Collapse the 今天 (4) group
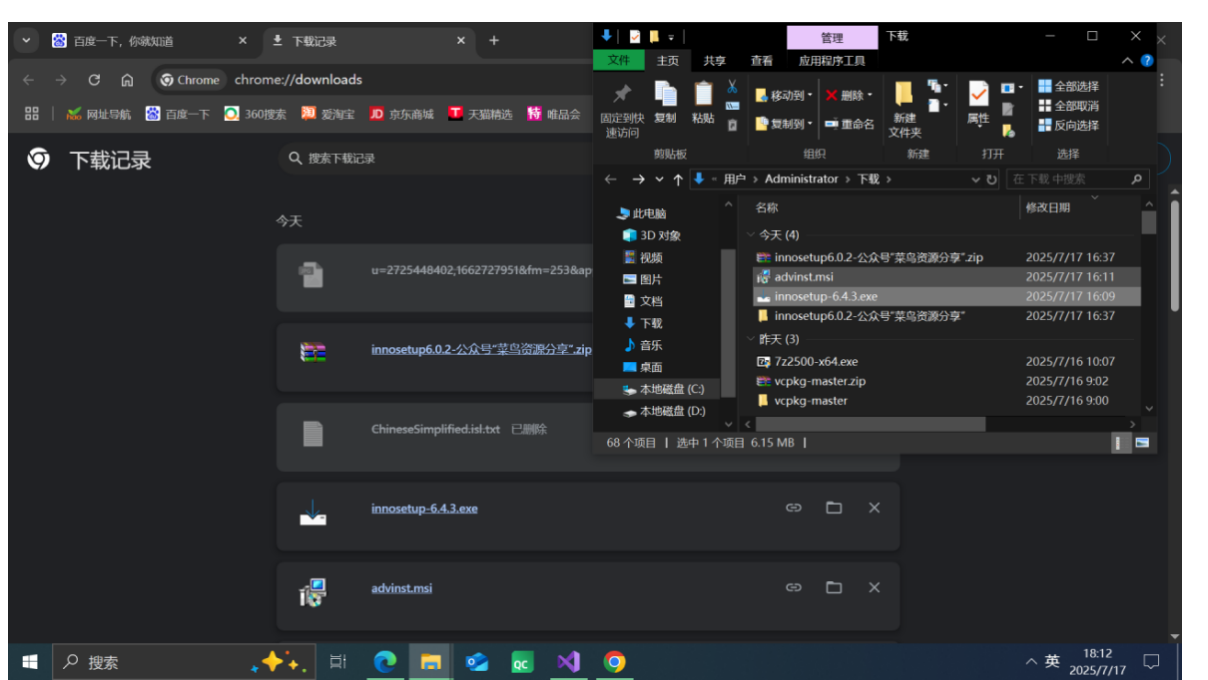The width and height of the screenshot is (1208, 680). (x=751, y=235)
